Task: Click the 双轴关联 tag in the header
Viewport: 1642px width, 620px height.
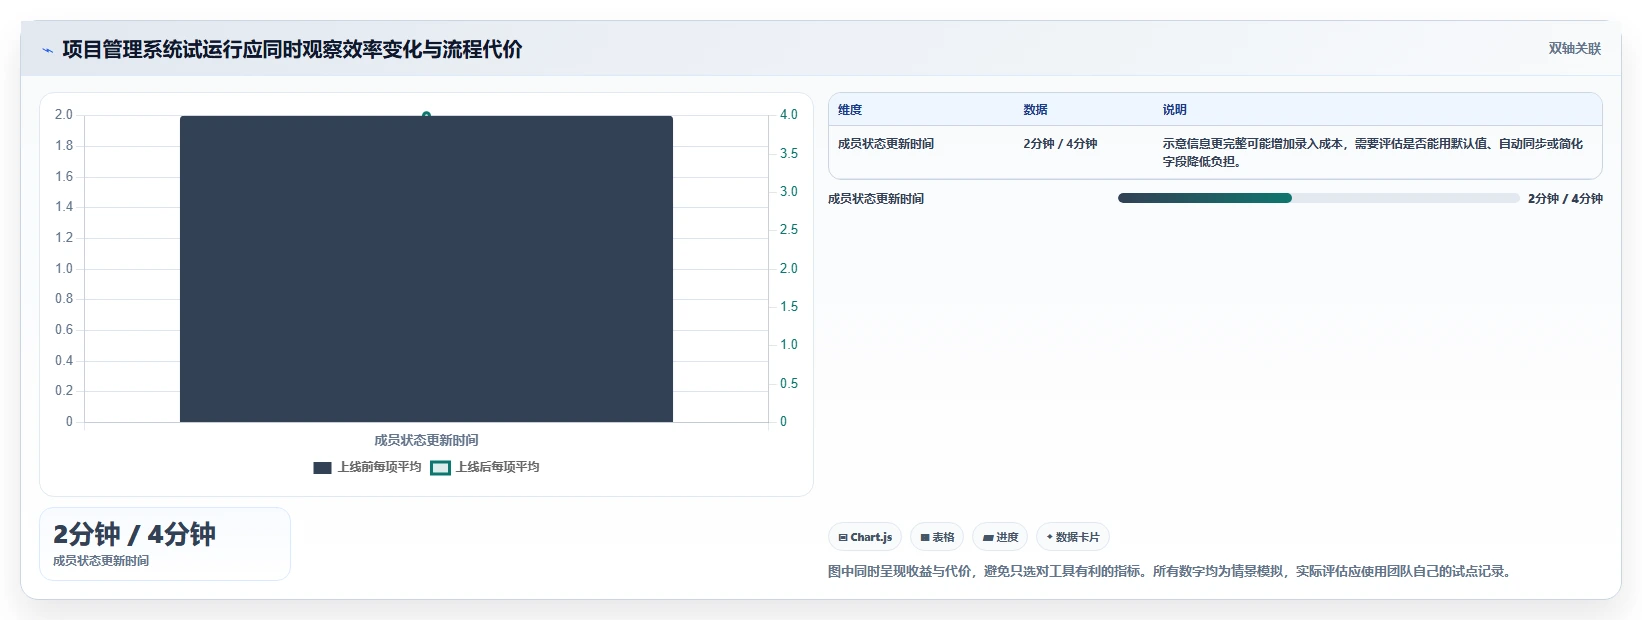Action: pos(1574,49)
